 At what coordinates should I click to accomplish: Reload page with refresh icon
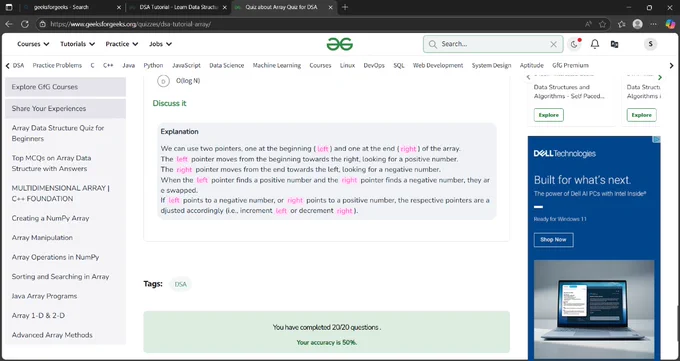click(25, 24)
